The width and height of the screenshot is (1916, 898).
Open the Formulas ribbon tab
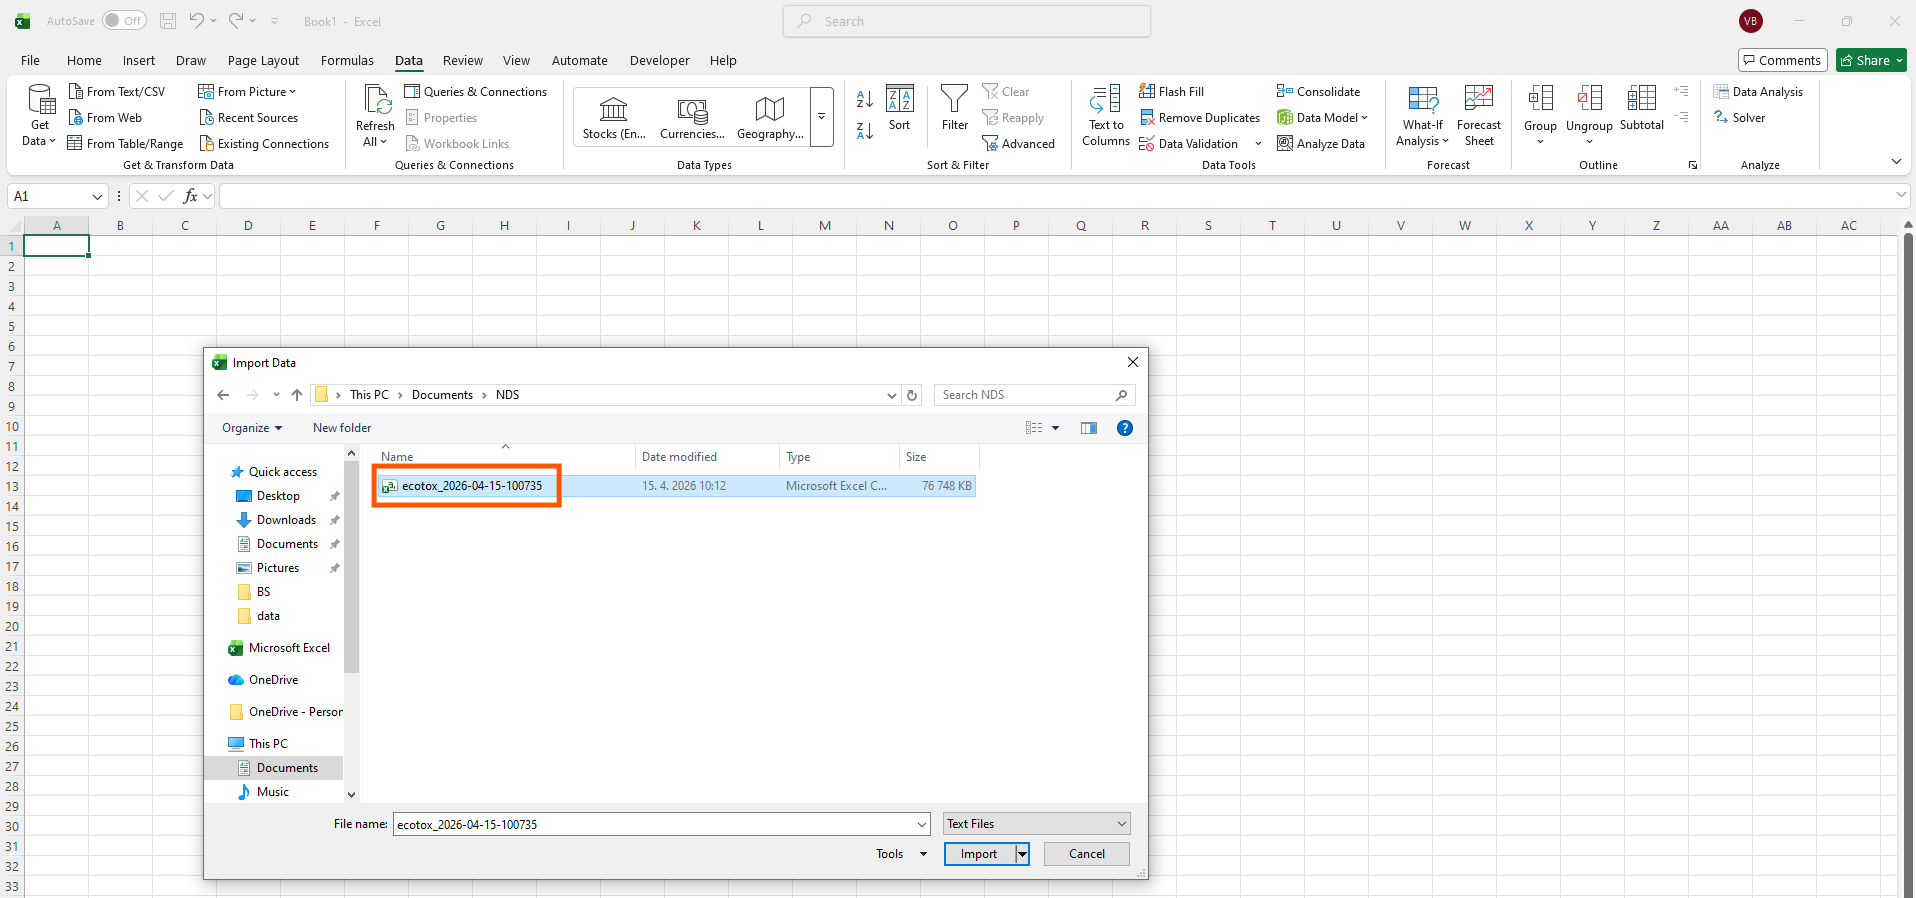tap(347, 61)
